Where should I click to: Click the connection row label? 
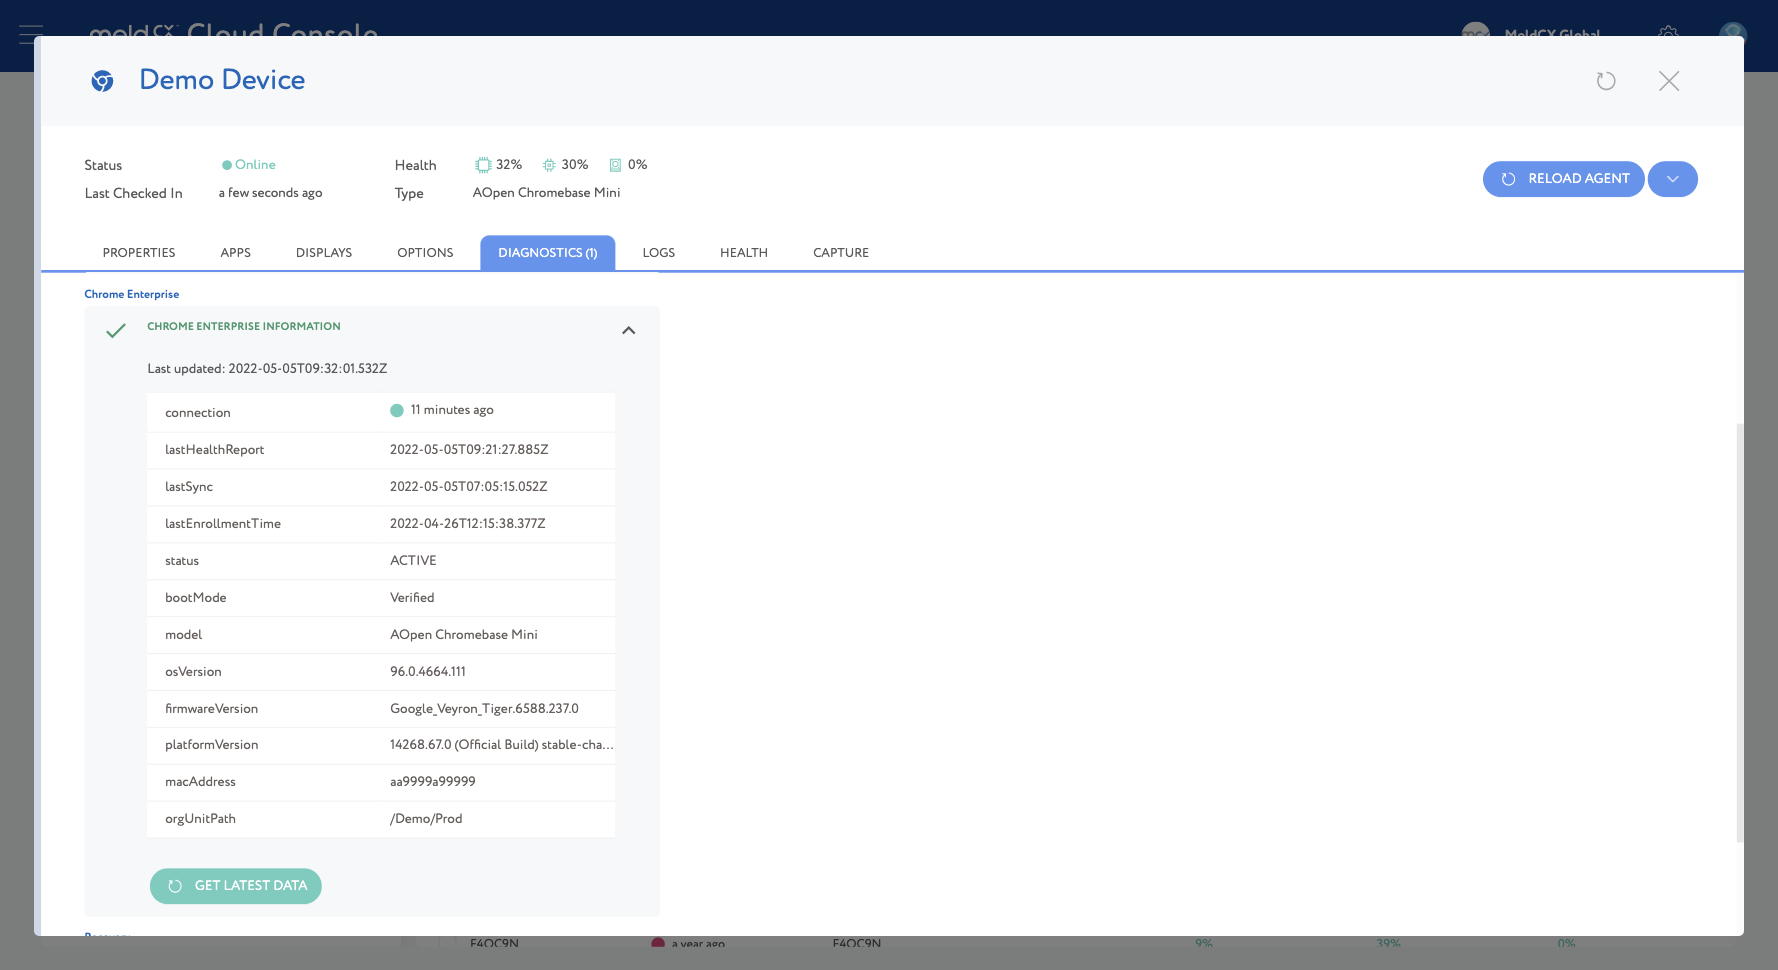click(x=198, y=413)
